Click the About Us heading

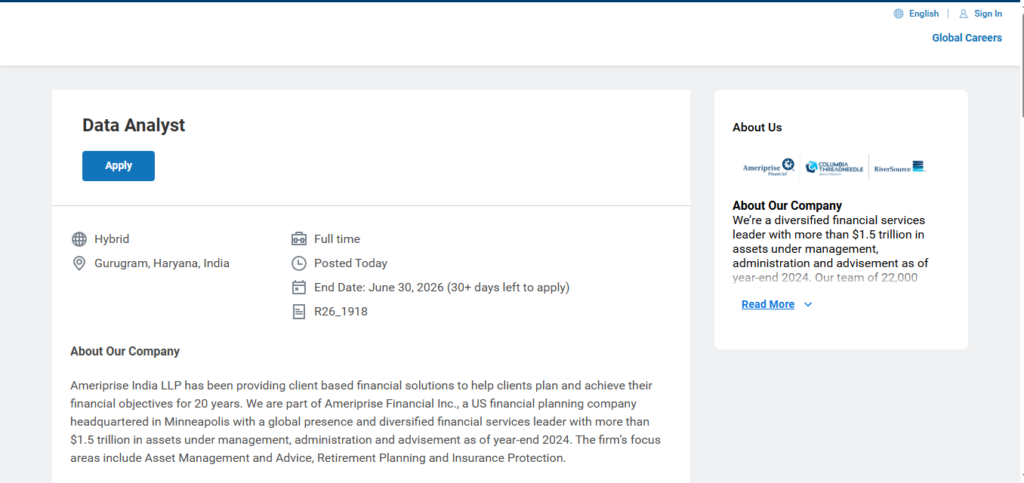[x=757, y=128]
